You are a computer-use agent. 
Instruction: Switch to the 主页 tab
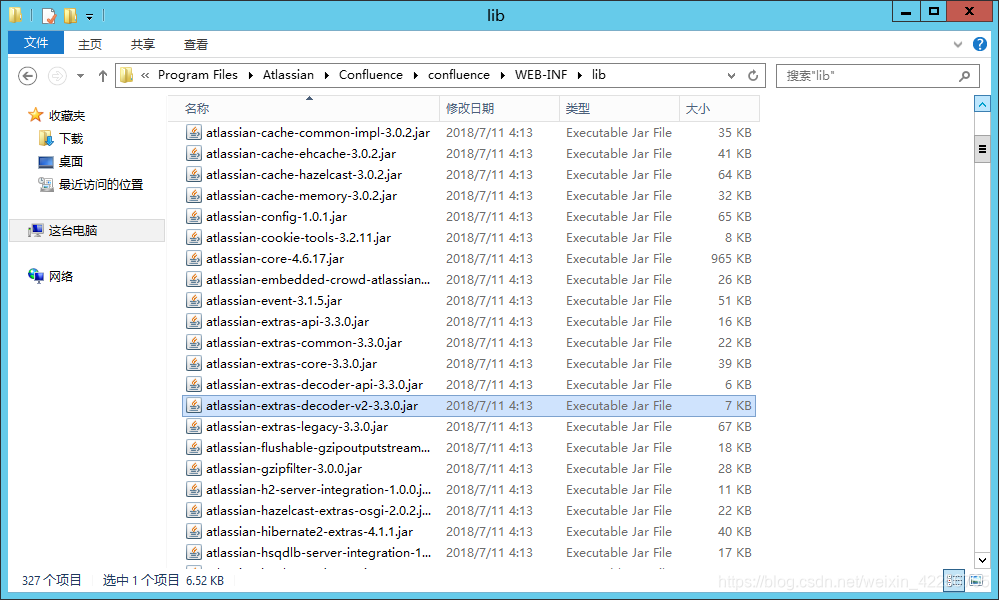pyautogui.click(x=90, y=44)
